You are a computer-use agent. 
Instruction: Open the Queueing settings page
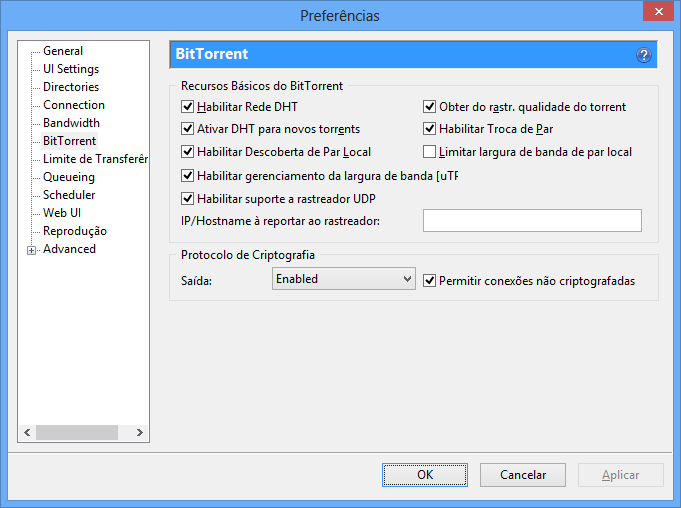(x=69, y=177)
